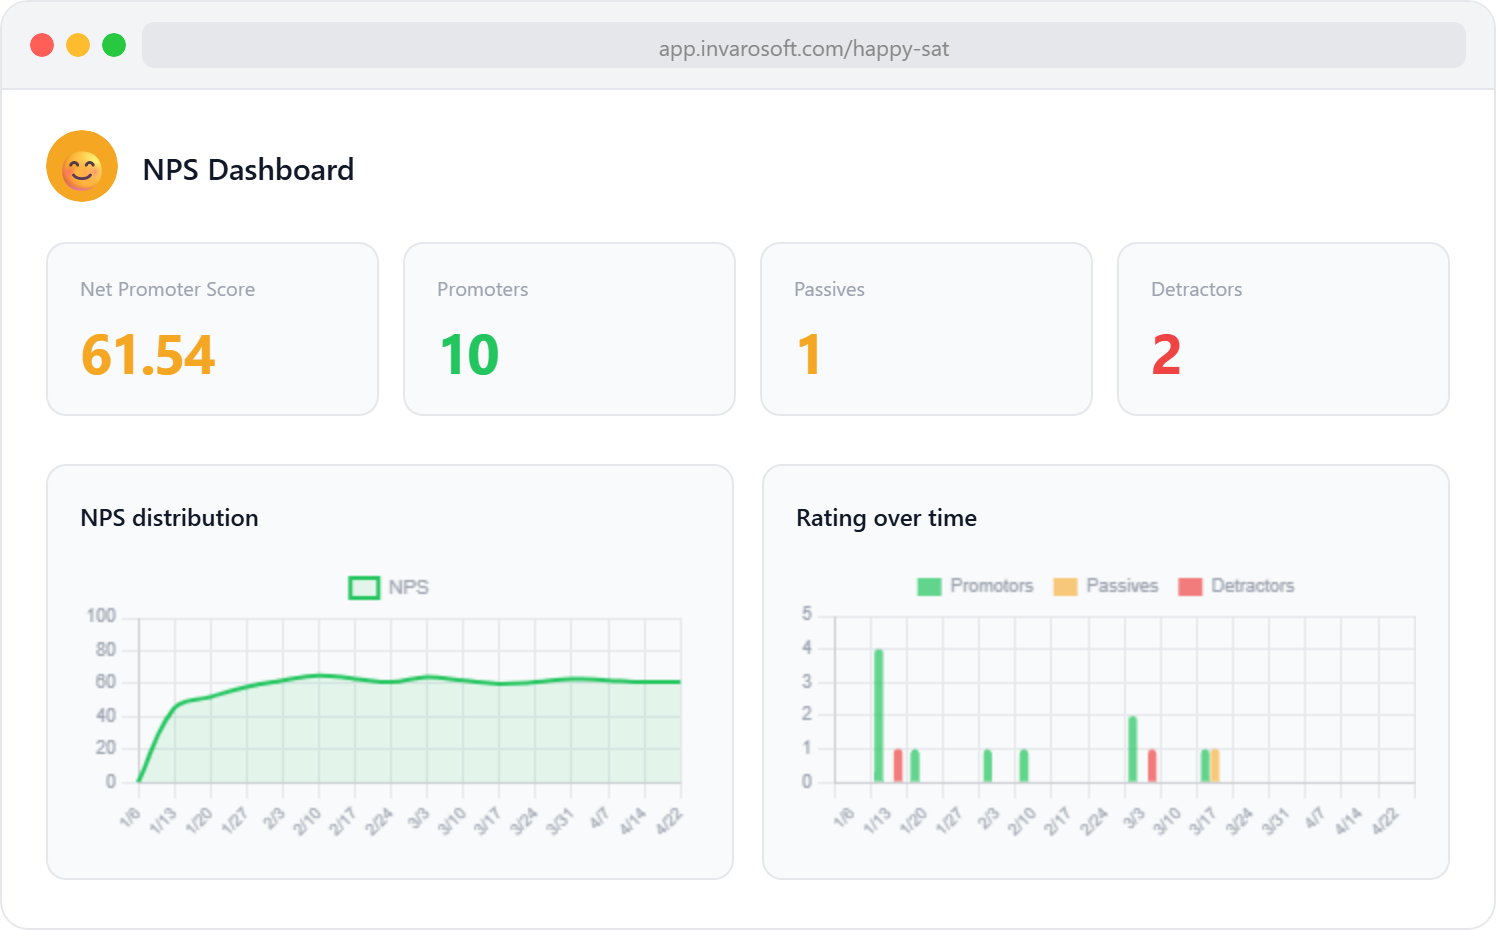Screen dimensions: 1496x930
Task: Click the green promoter bar at 2/3
Action: (x=988, y=765)
